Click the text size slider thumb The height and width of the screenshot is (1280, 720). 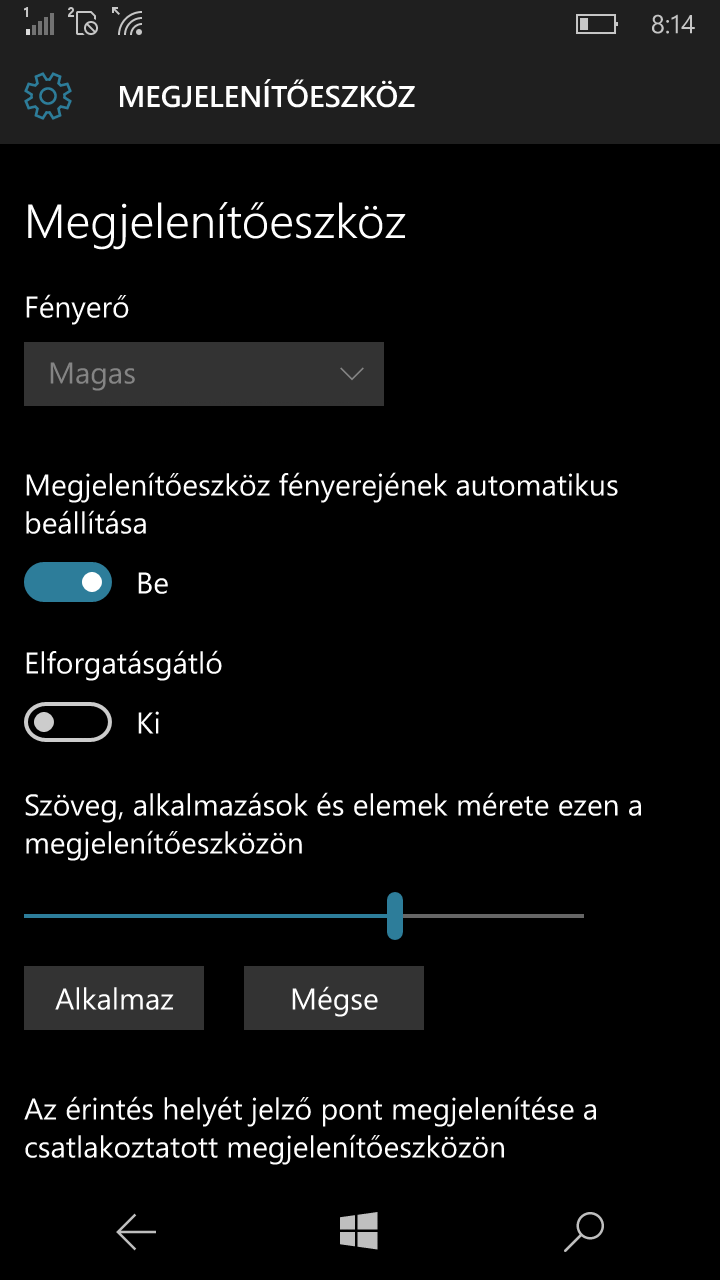point(395,916)
